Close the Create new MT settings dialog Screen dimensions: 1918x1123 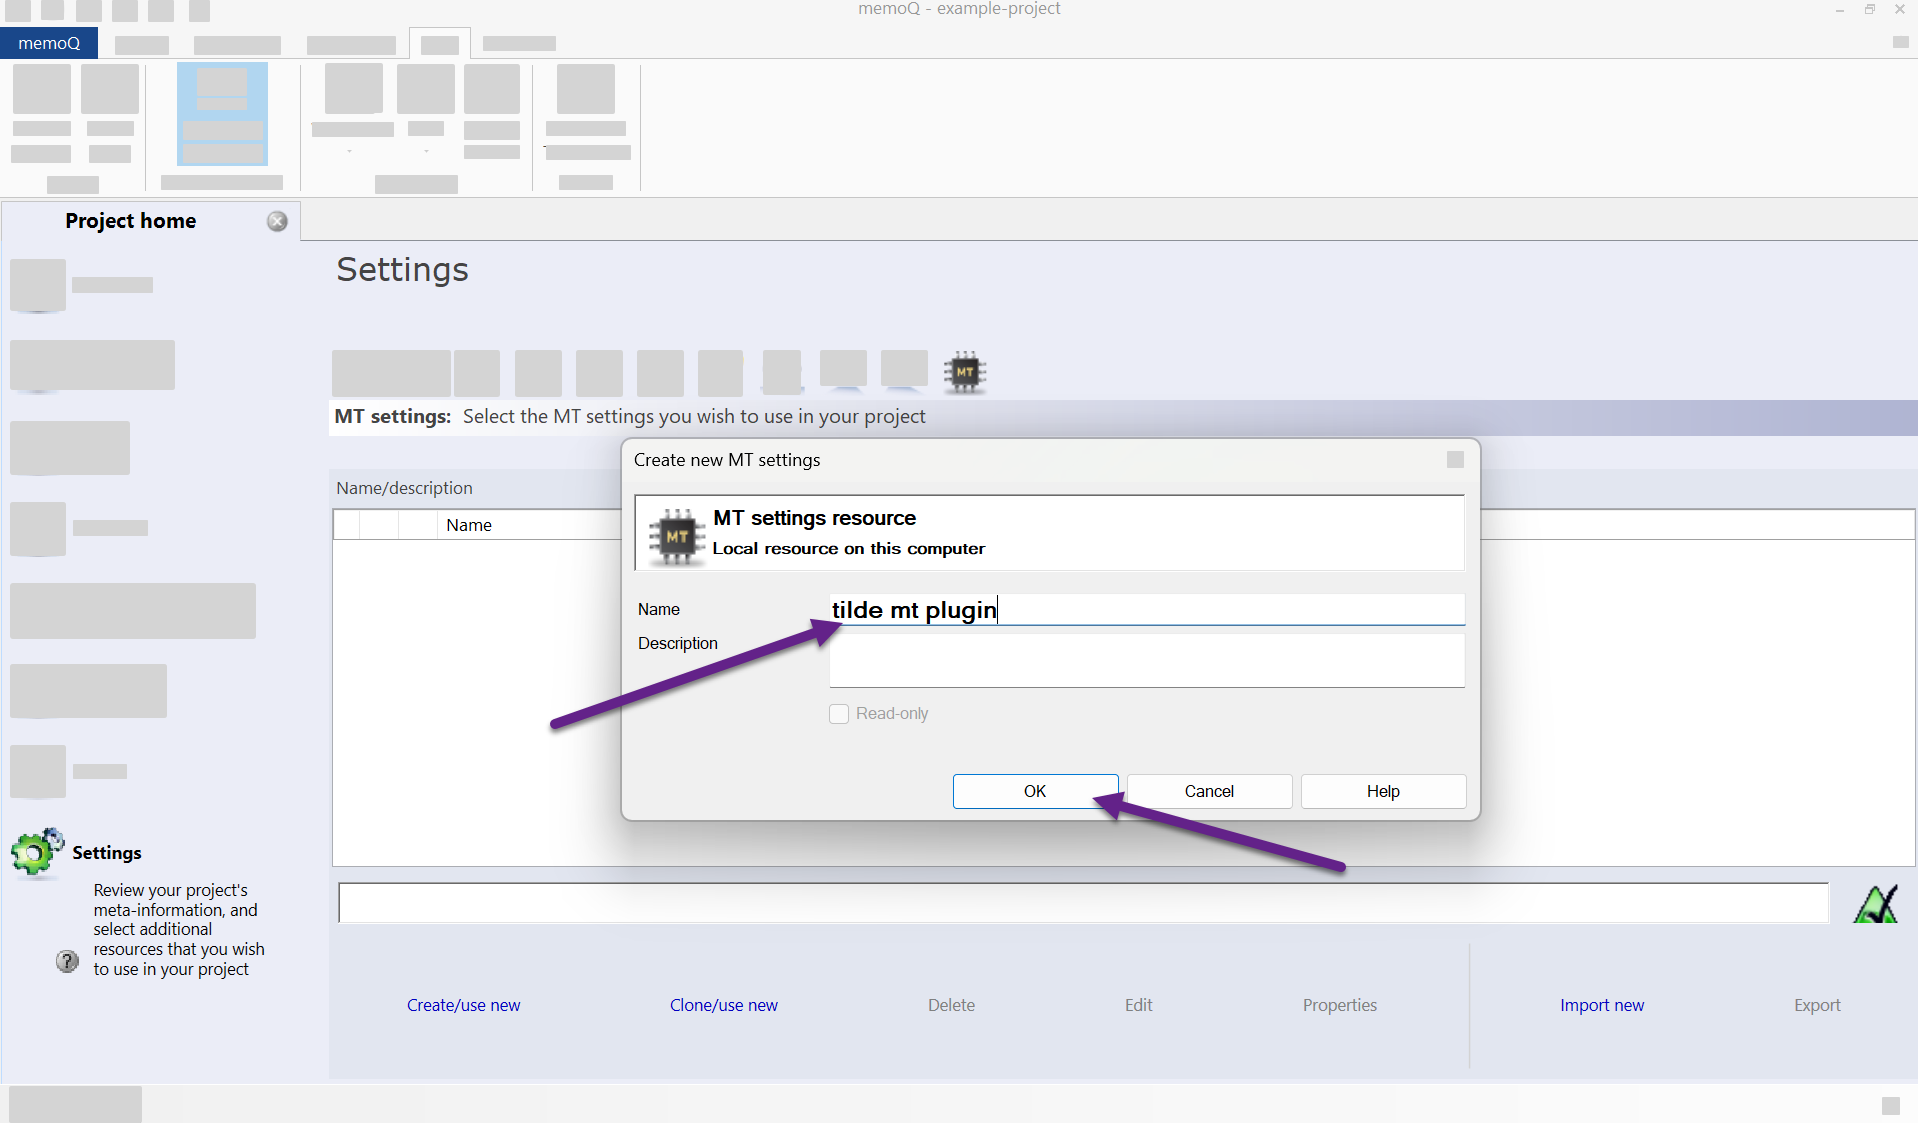pos(1455,459)
